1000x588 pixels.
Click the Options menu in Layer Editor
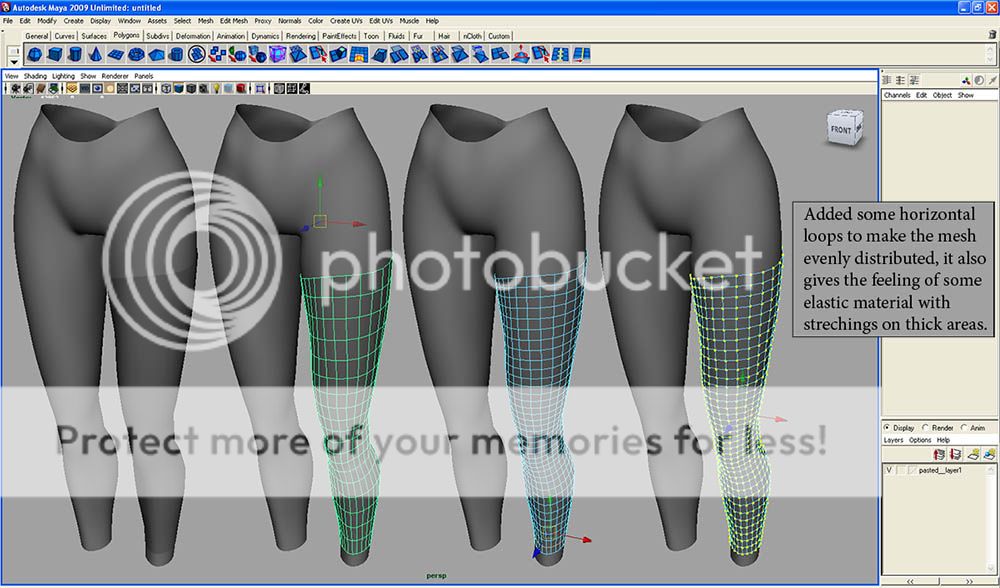[x=920, y=440]
